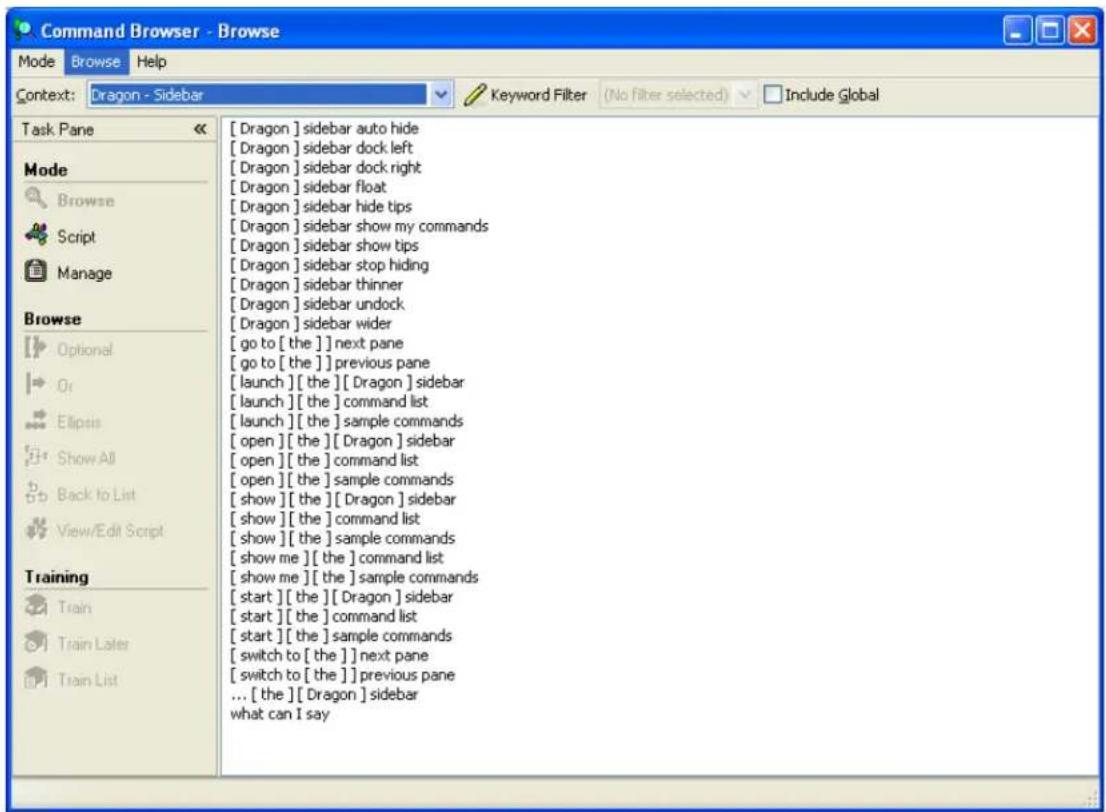
Task: Maximize the Command Browser window
Action: [x=1050, y=30]
